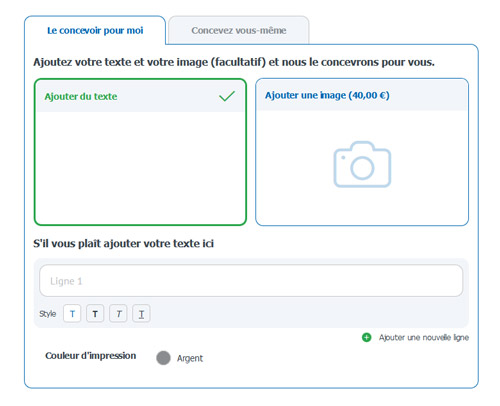Click the 'Ajoutez votre texte et votre image' heading
Image resolution: width=500 pixels, height=406 pixels.
pyautogui.click(x=234, y=62)
